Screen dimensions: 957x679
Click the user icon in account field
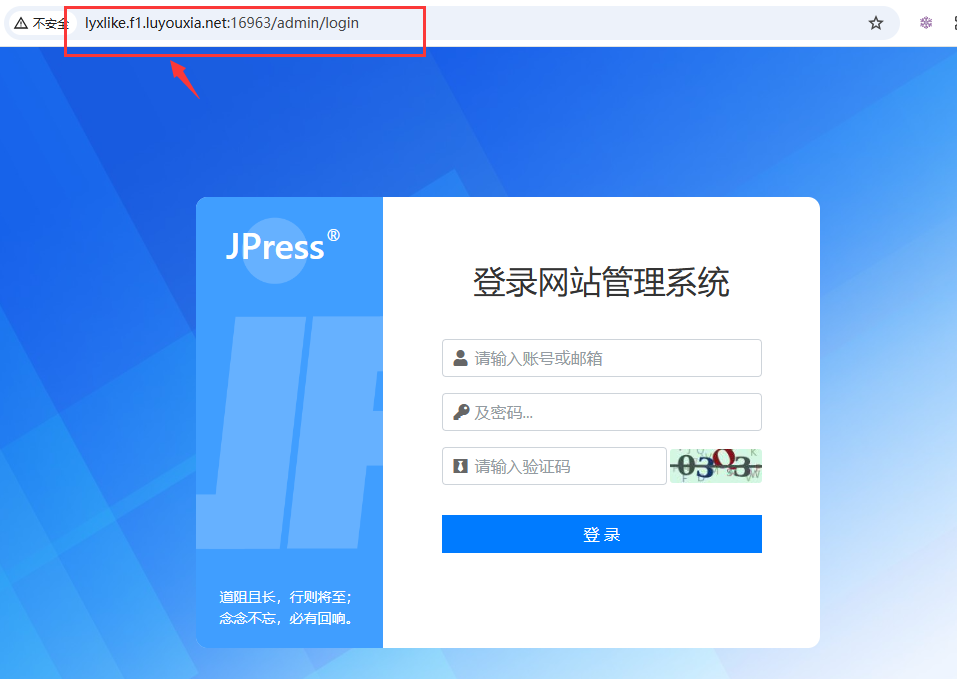[460, 358]
